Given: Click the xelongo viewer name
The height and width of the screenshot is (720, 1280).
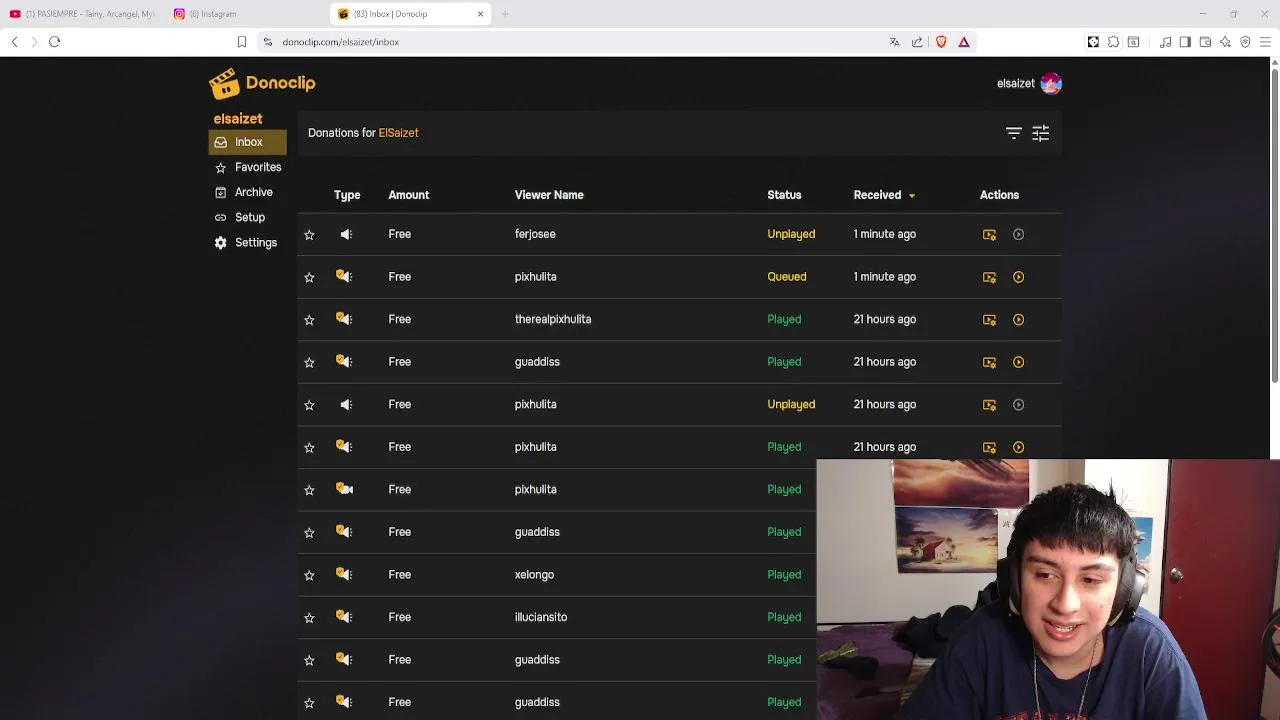Looking at the screenshot, I should [534, 575].
